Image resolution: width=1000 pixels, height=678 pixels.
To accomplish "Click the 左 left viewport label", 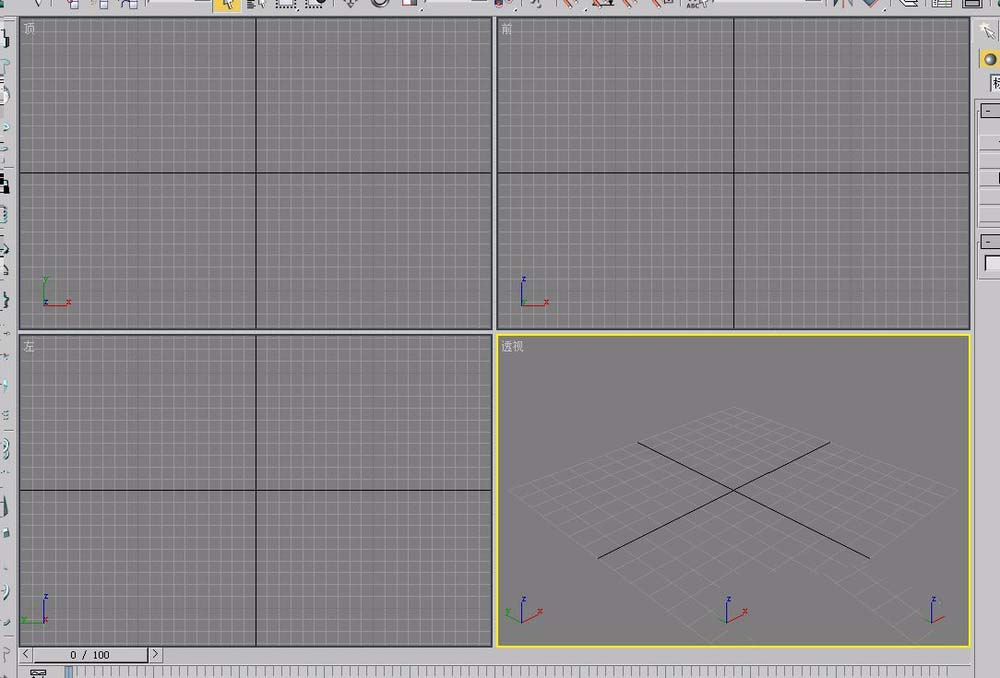I will pos(29,346).
